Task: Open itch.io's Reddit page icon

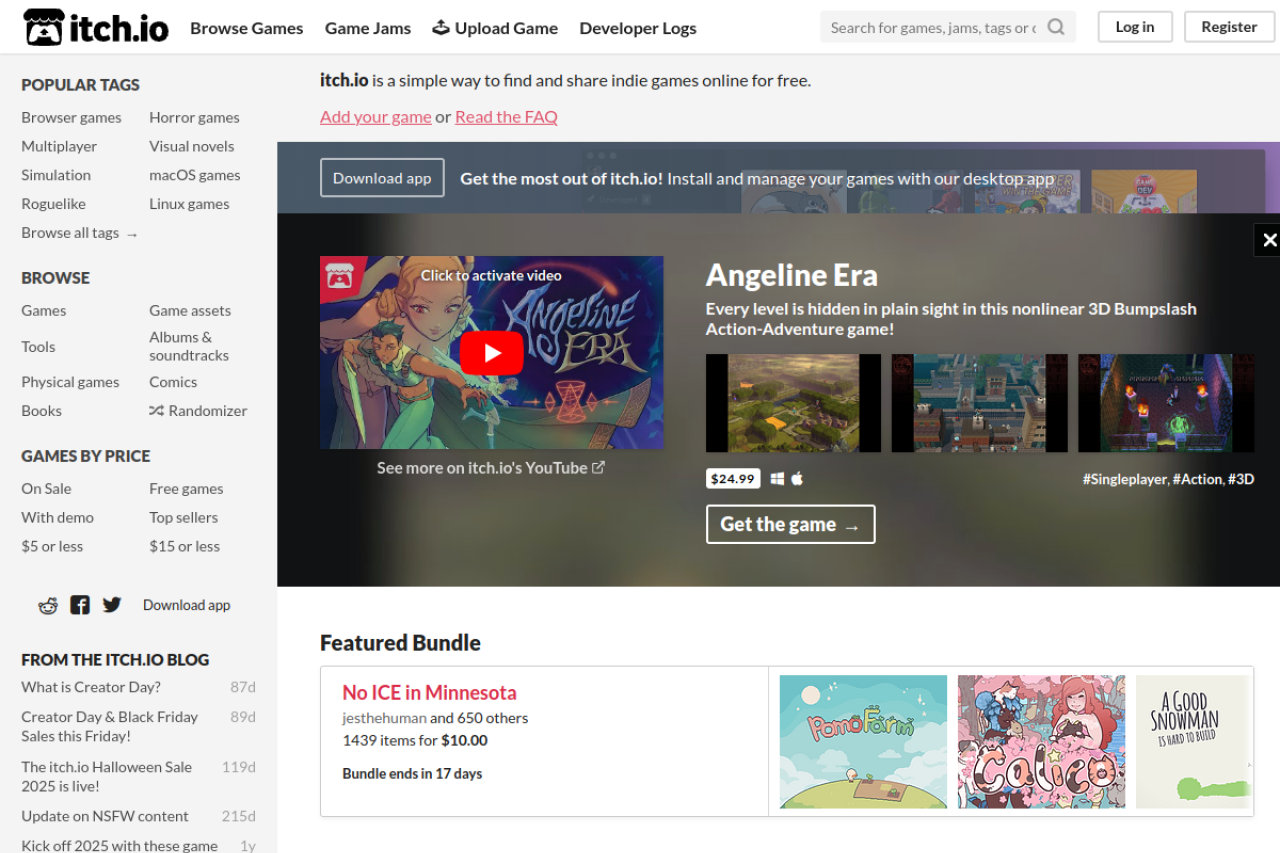Action: 48,605
